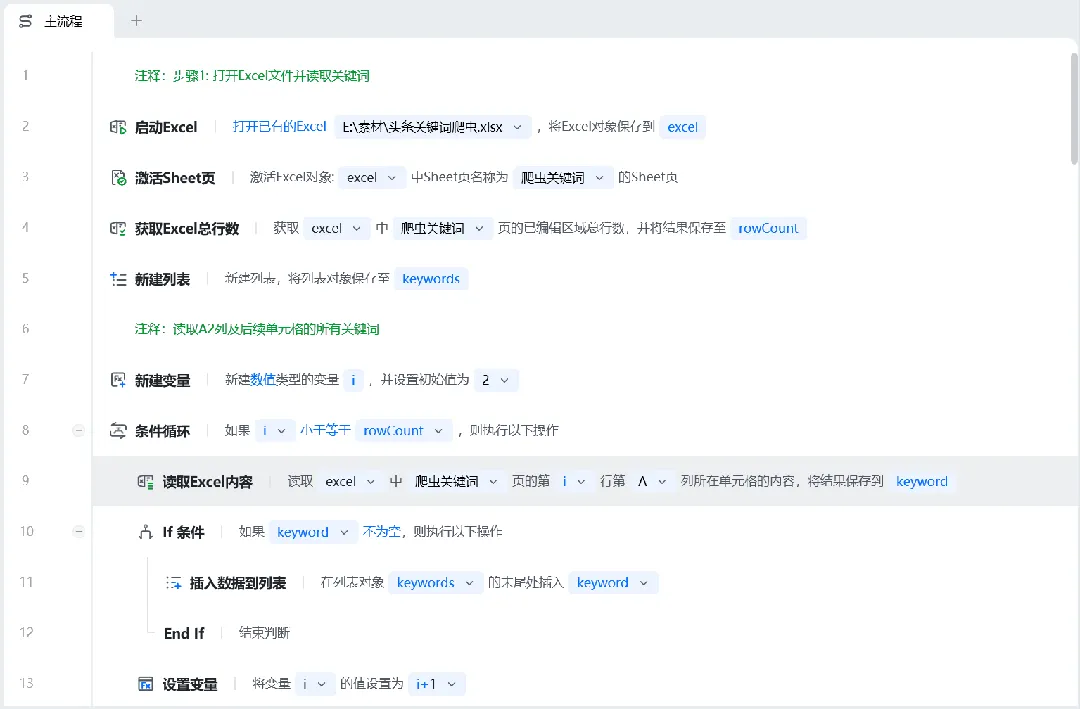This screenshot has height=709, width=1080.
Task: Collapse the 条件循环 block on line 8
Action: click(x=79, y=431)
